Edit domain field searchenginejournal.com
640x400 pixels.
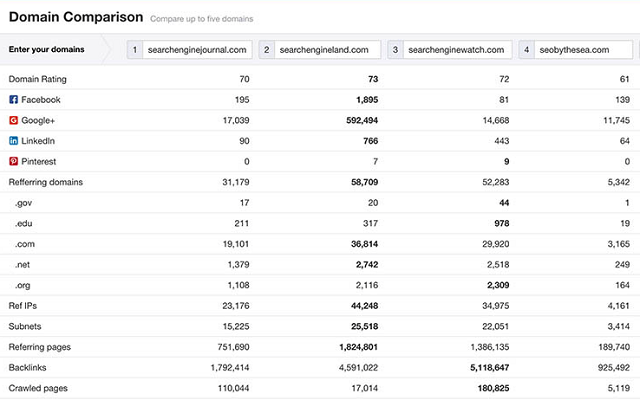197,50
